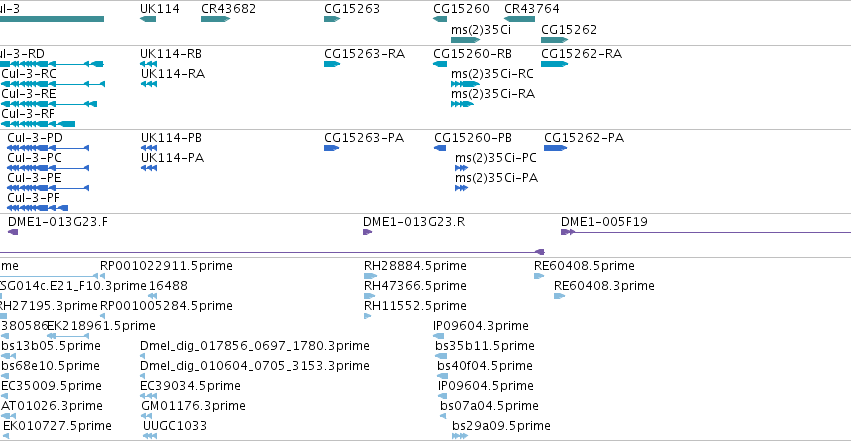Click EST RP001022911.5prime
The width and height of the screenshot is (851, 441).
(x=166, y=266)
